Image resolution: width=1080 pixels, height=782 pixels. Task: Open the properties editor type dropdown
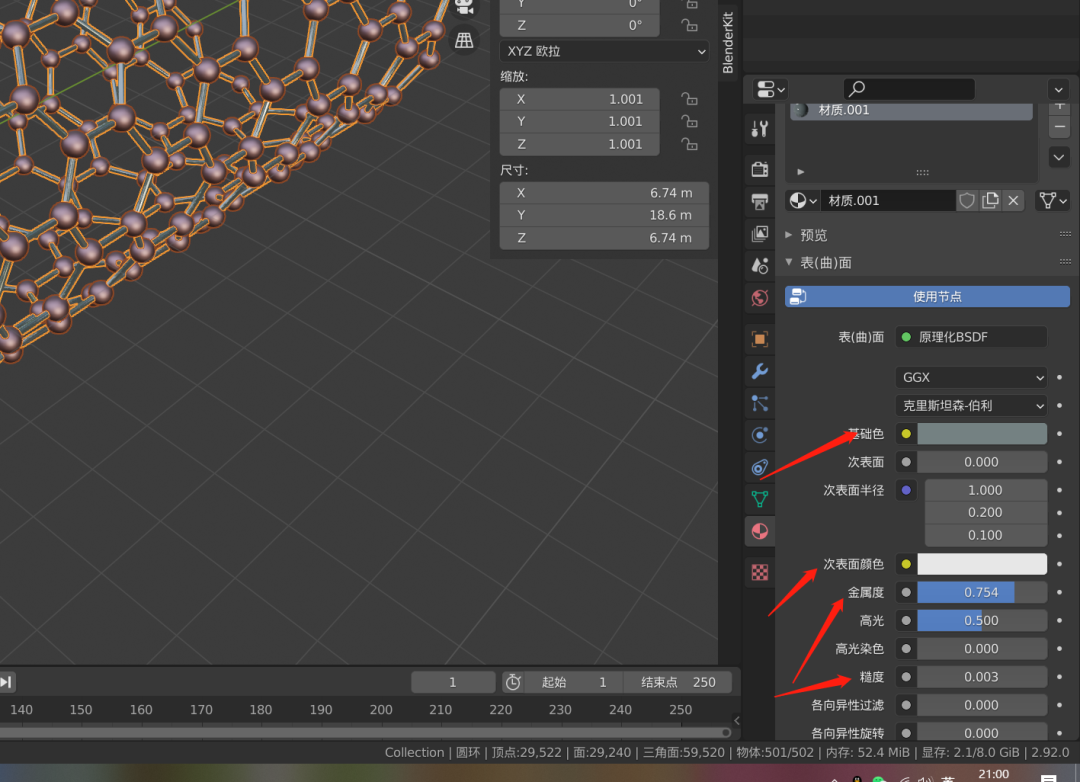[x=771, y=89]
